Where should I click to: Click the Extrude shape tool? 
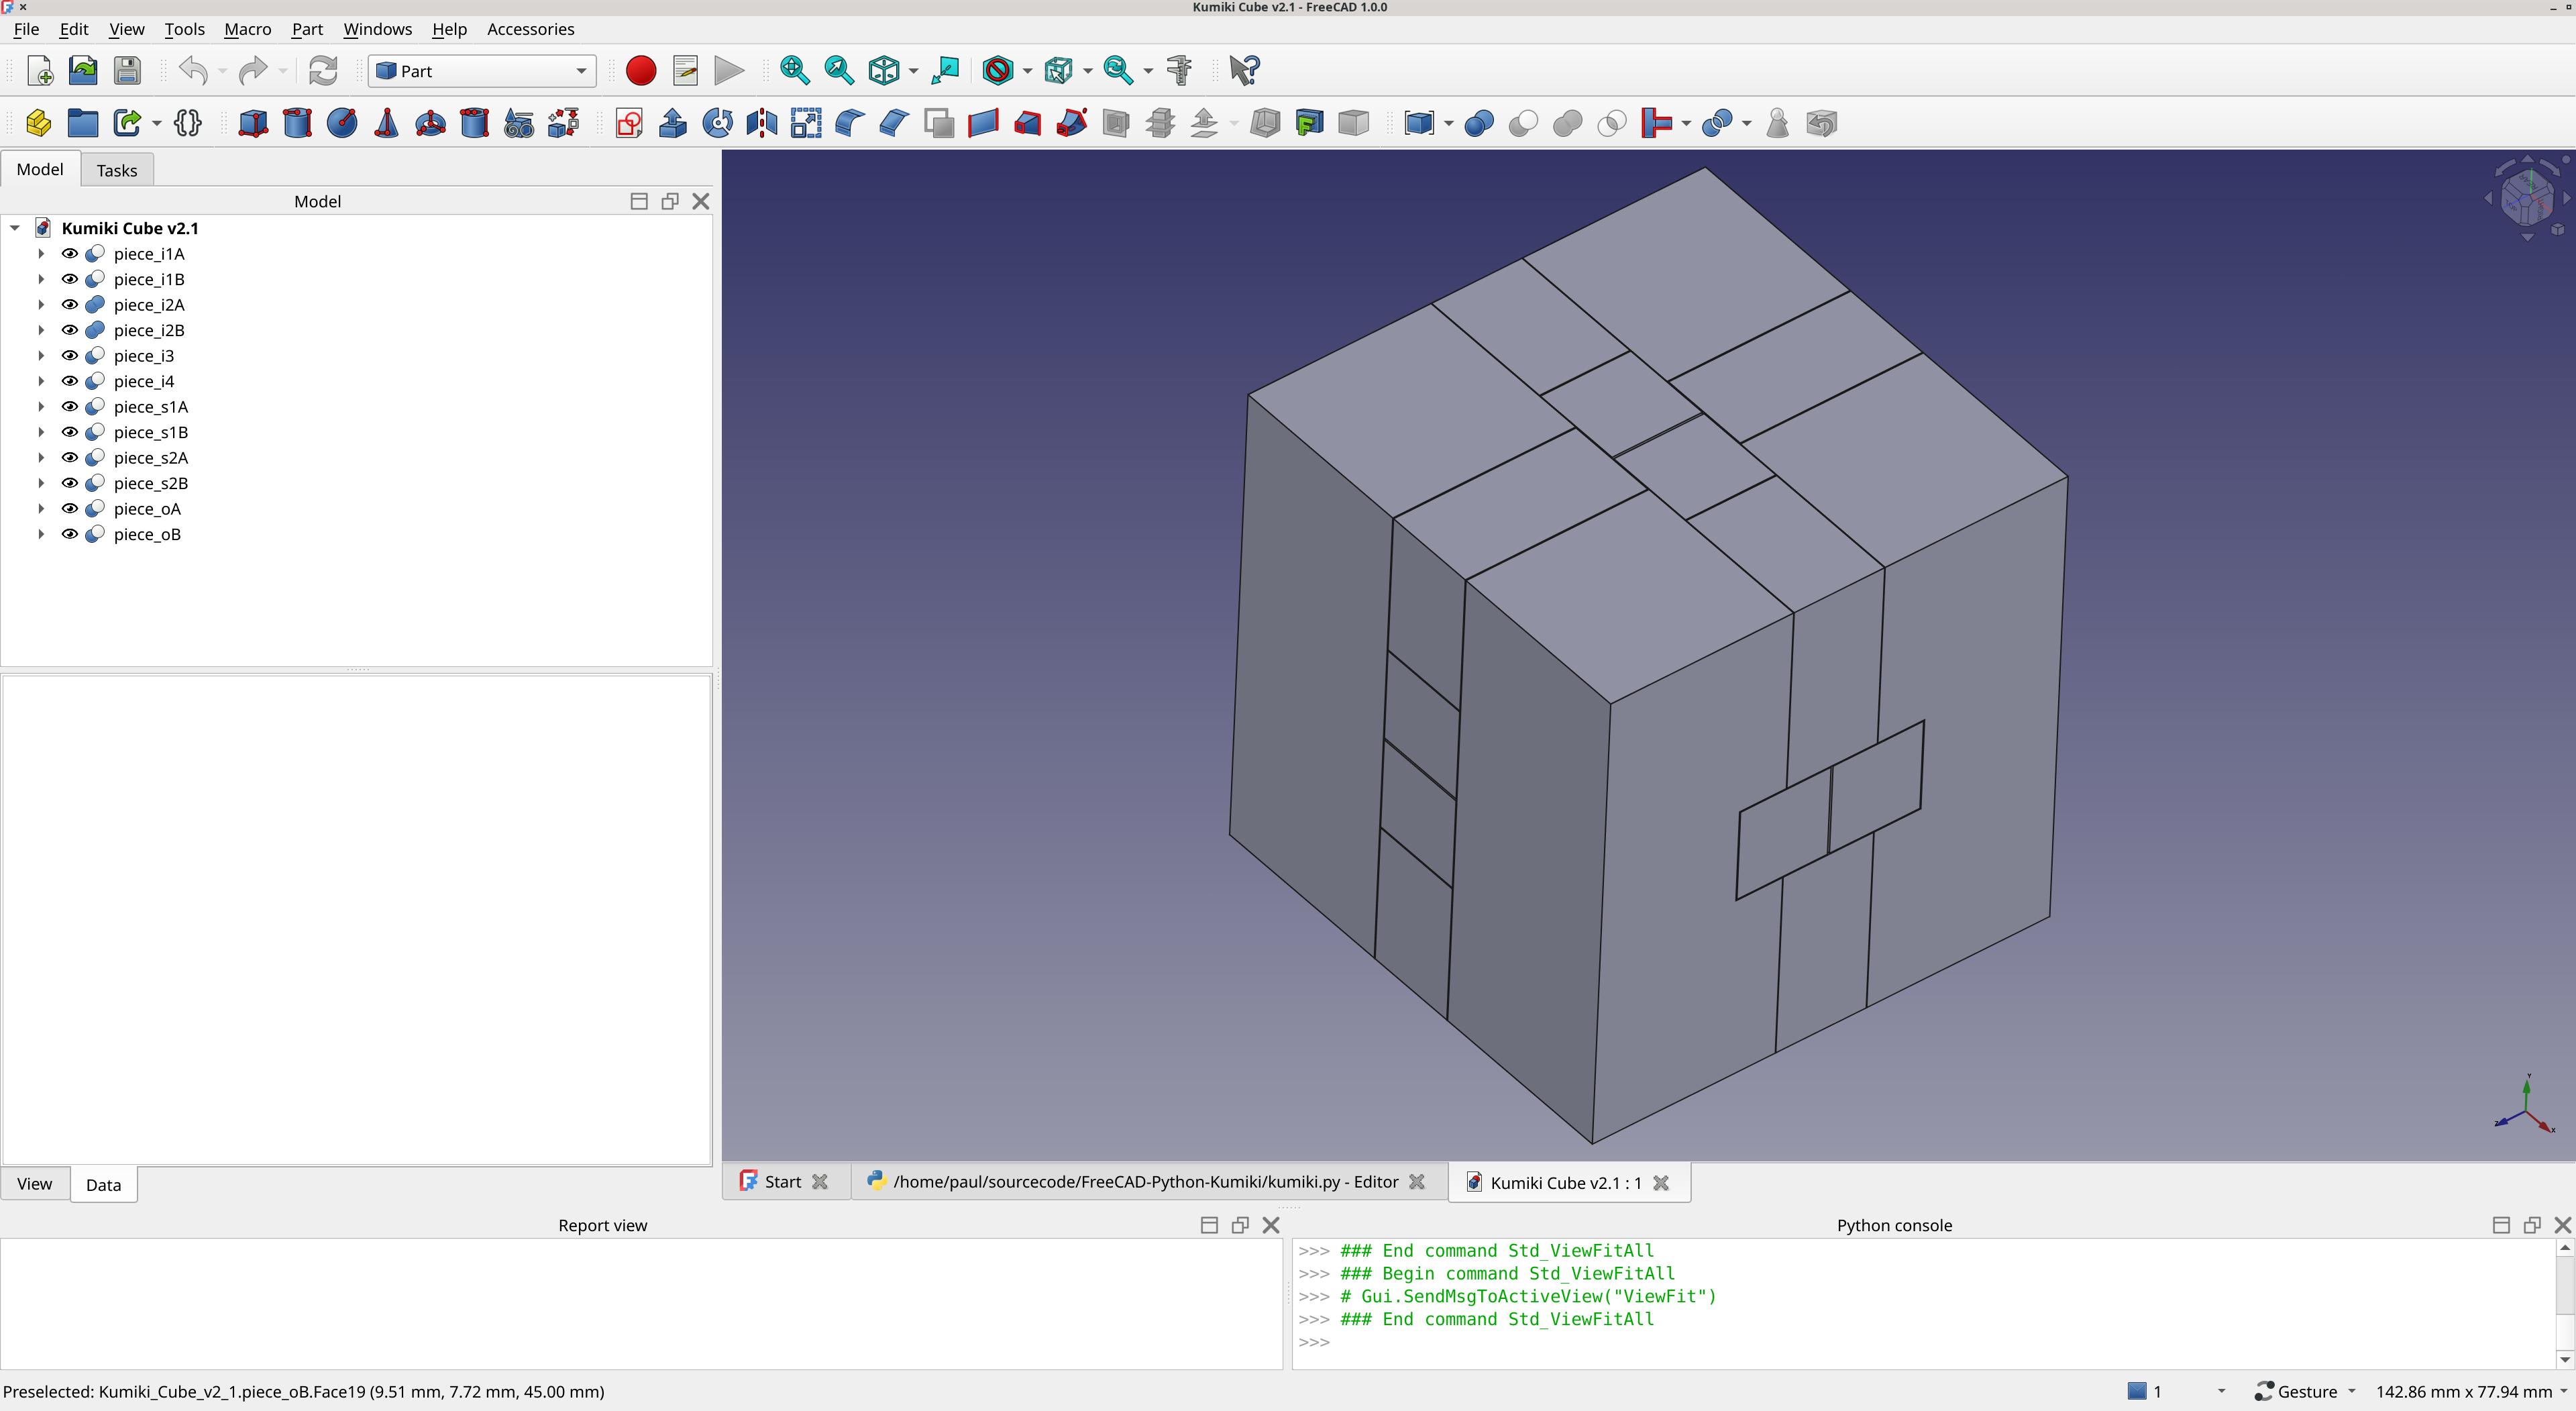tap(673, 123)
